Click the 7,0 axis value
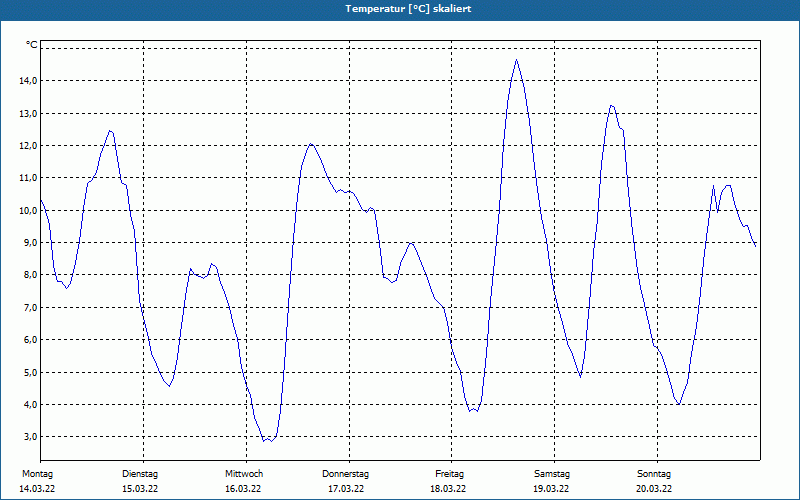The width and height of the screenshot is (800, 500). pyautogui.click(x=30, y=307)
